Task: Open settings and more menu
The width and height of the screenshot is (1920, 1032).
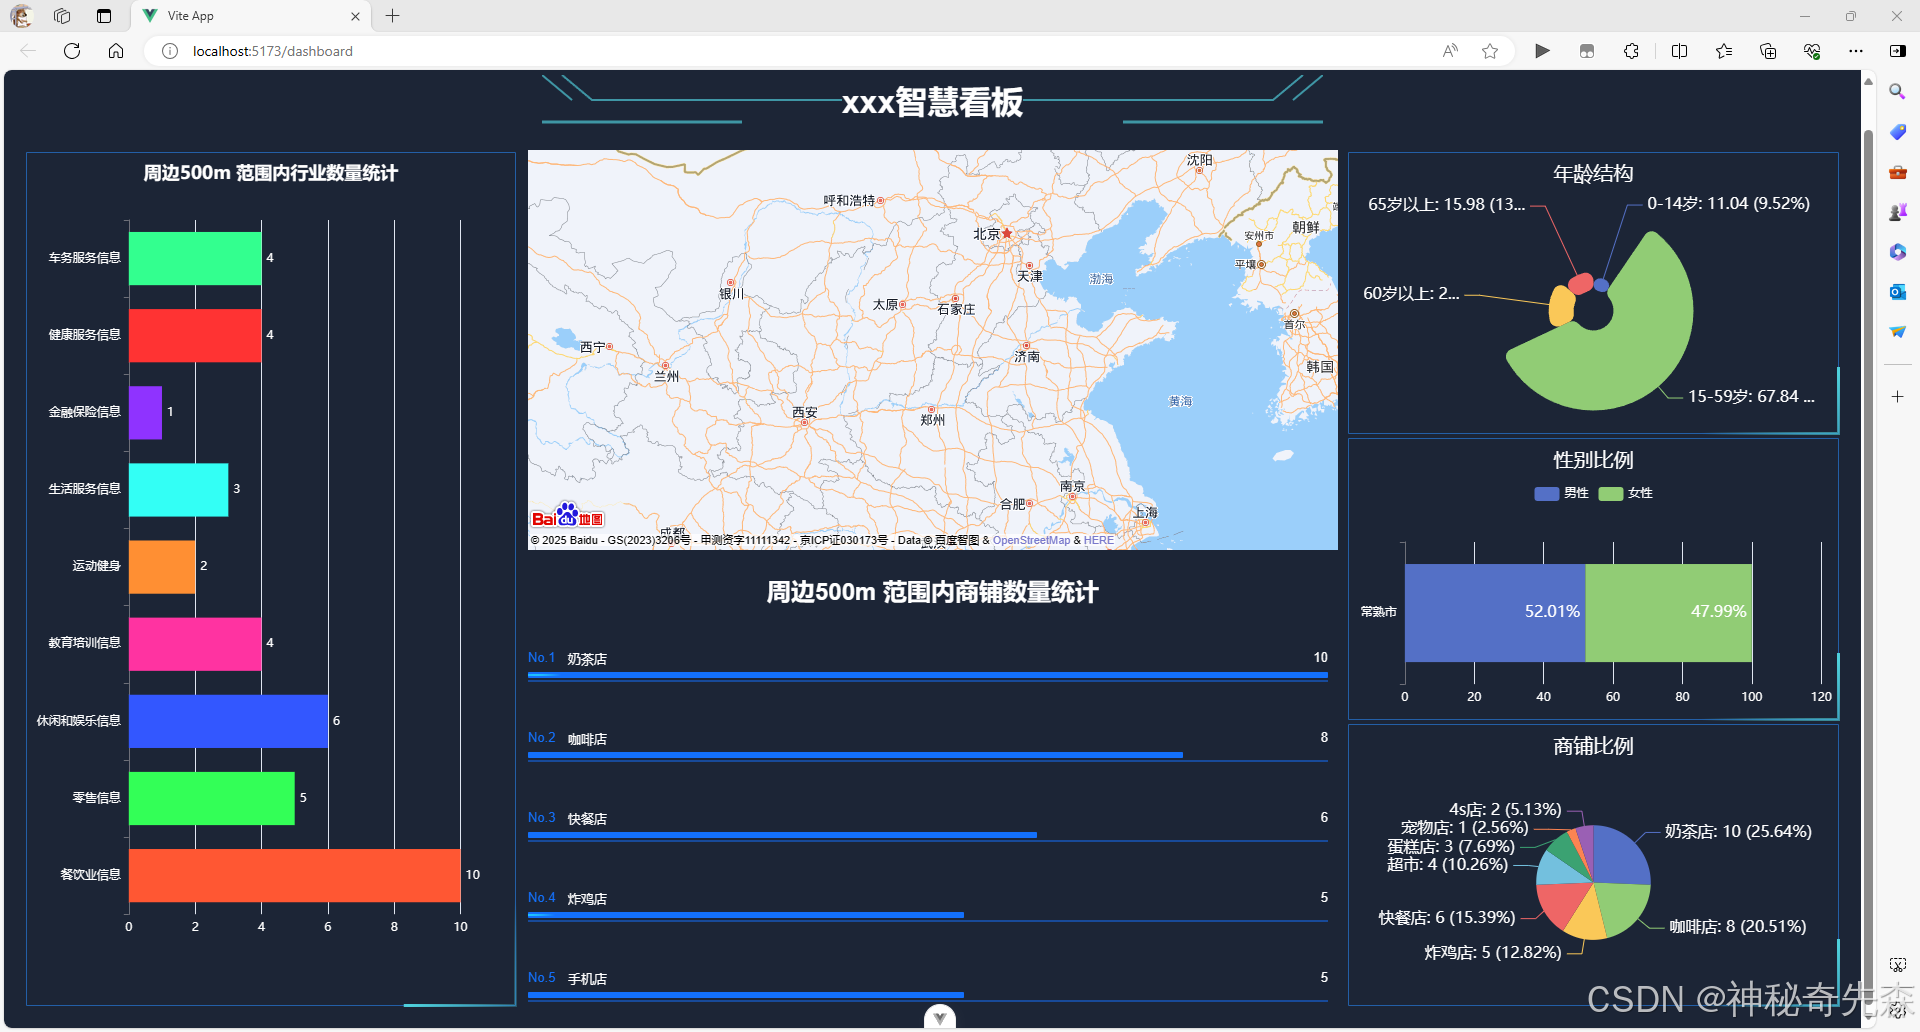Action: [1856, 51]
